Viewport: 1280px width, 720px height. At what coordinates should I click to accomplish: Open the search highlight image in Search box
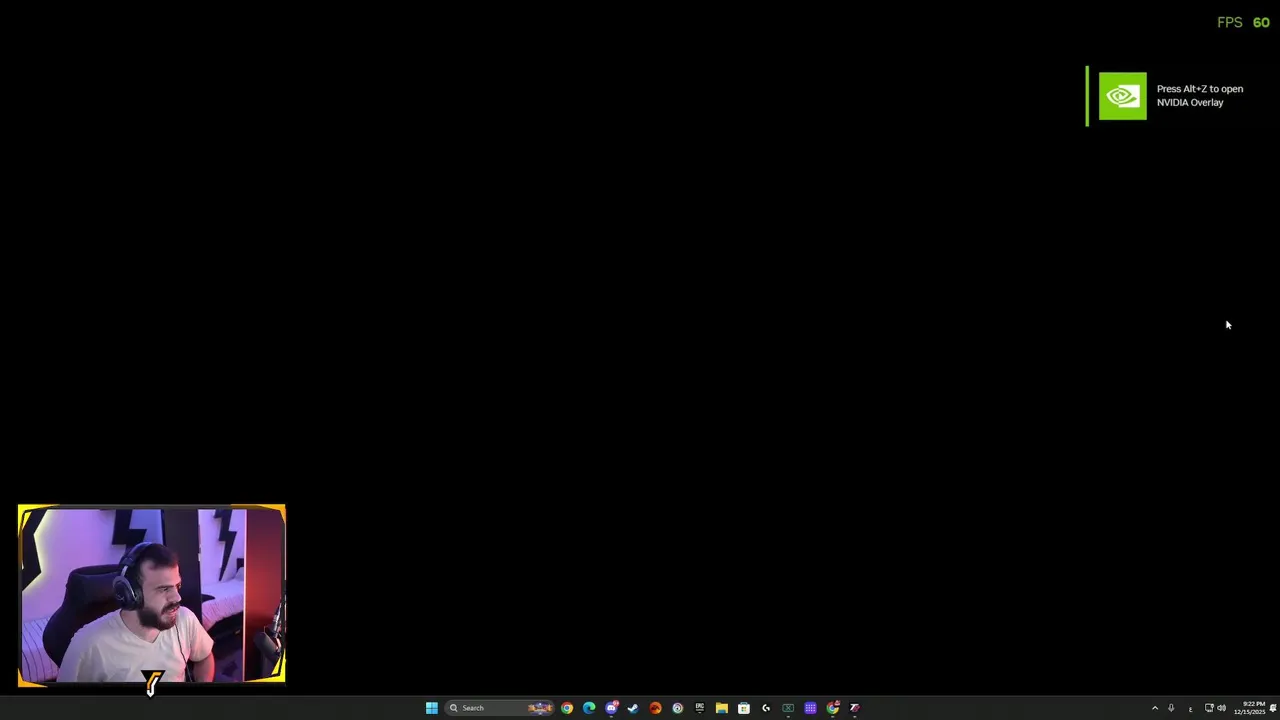(x=540, y=708)
